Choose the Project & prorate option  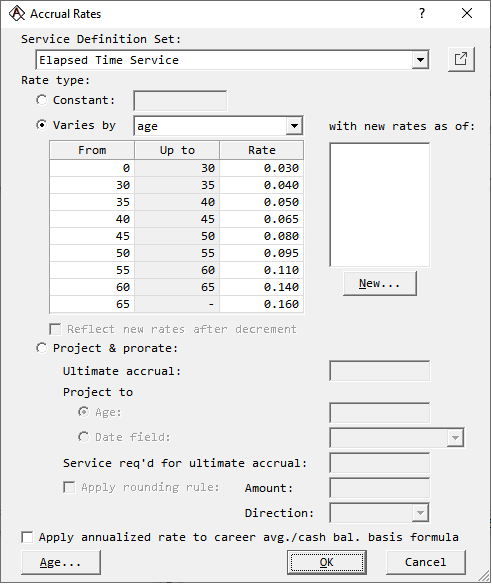click(42, 348)
